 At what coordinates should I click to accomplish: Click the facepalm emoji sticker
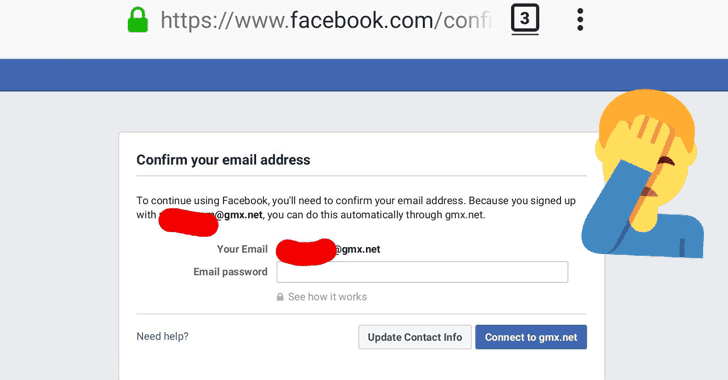tap(643, 173)
